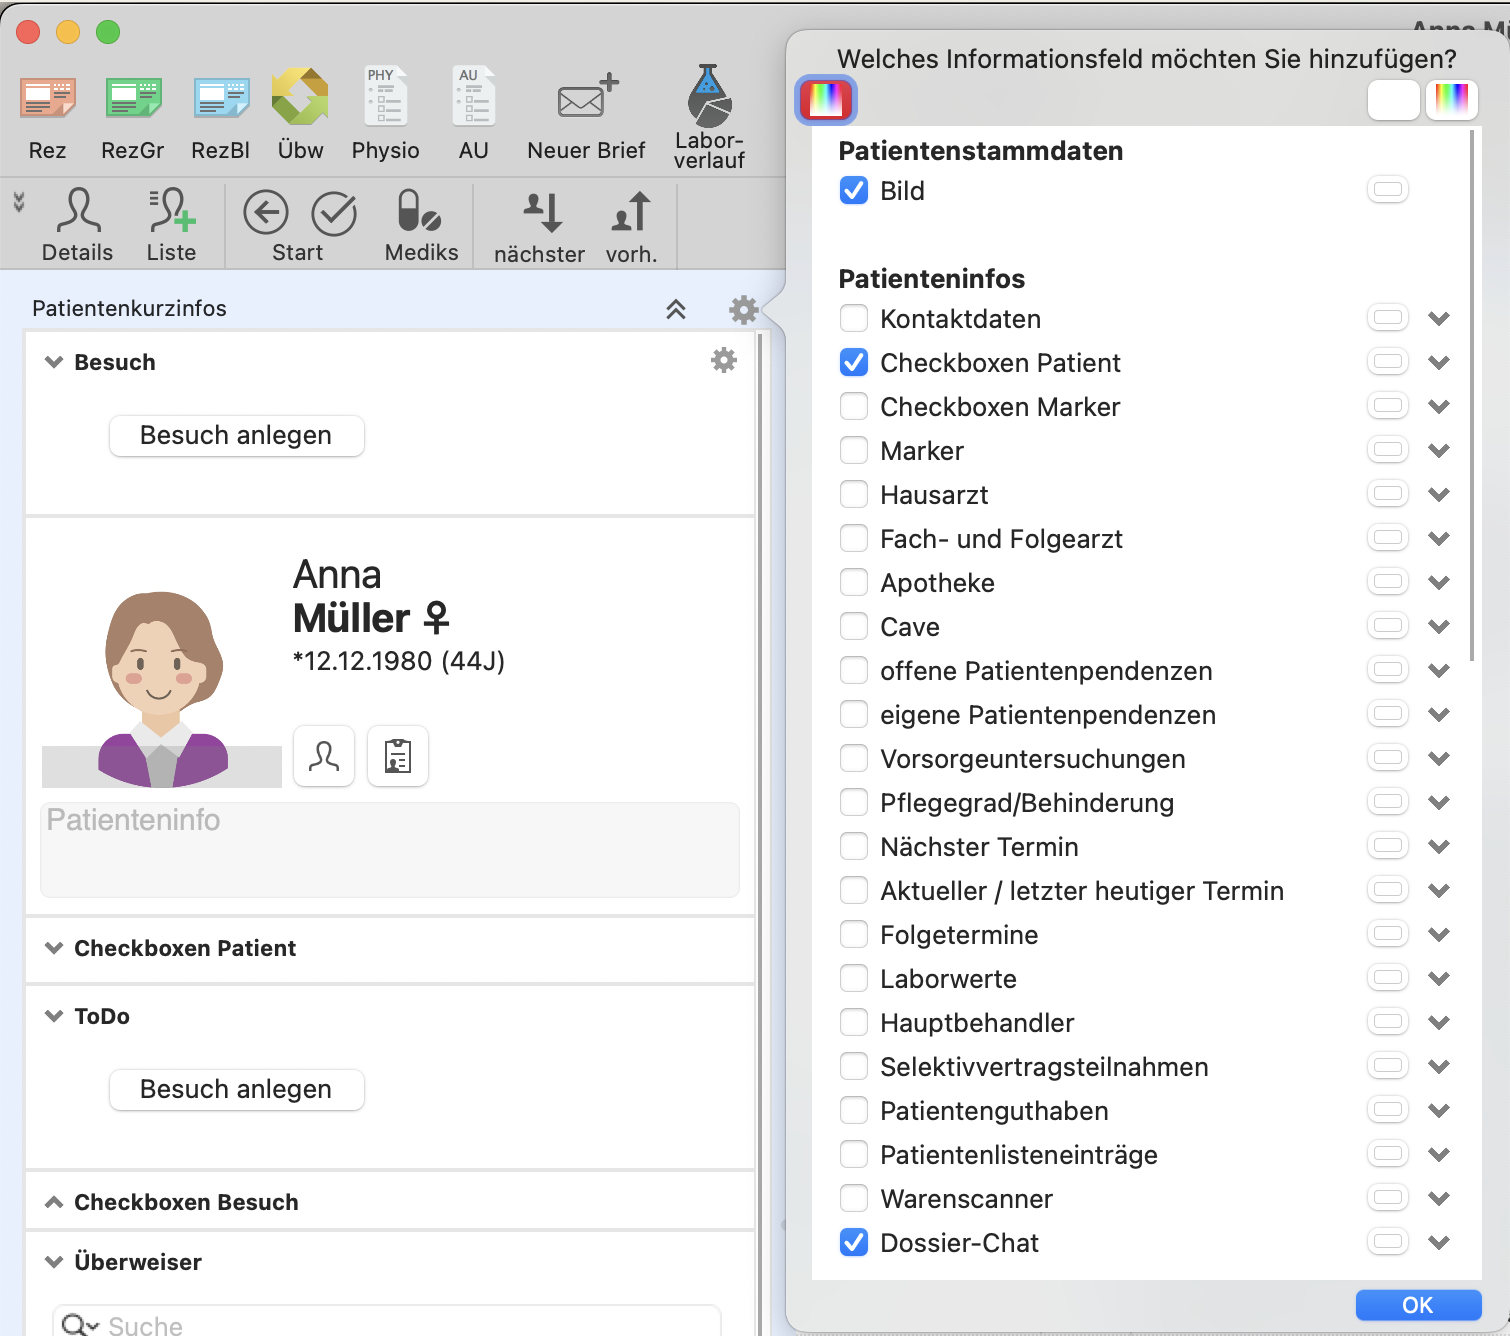Collapse the Patientenkurzinfos panel with double chevron
Image resolution: width=1510 pixels, height=1336 pixels.
click(x=676, y=309)
